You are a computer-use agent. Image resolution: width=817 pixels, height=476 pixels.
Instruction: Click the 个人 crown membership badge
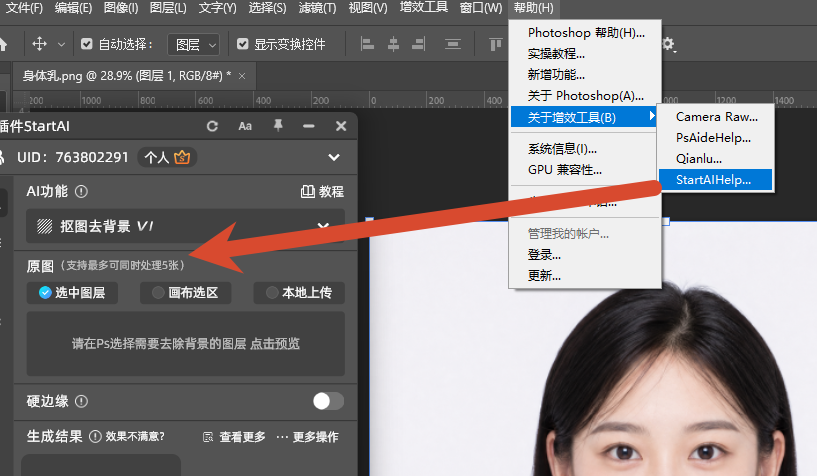point(167,157)
